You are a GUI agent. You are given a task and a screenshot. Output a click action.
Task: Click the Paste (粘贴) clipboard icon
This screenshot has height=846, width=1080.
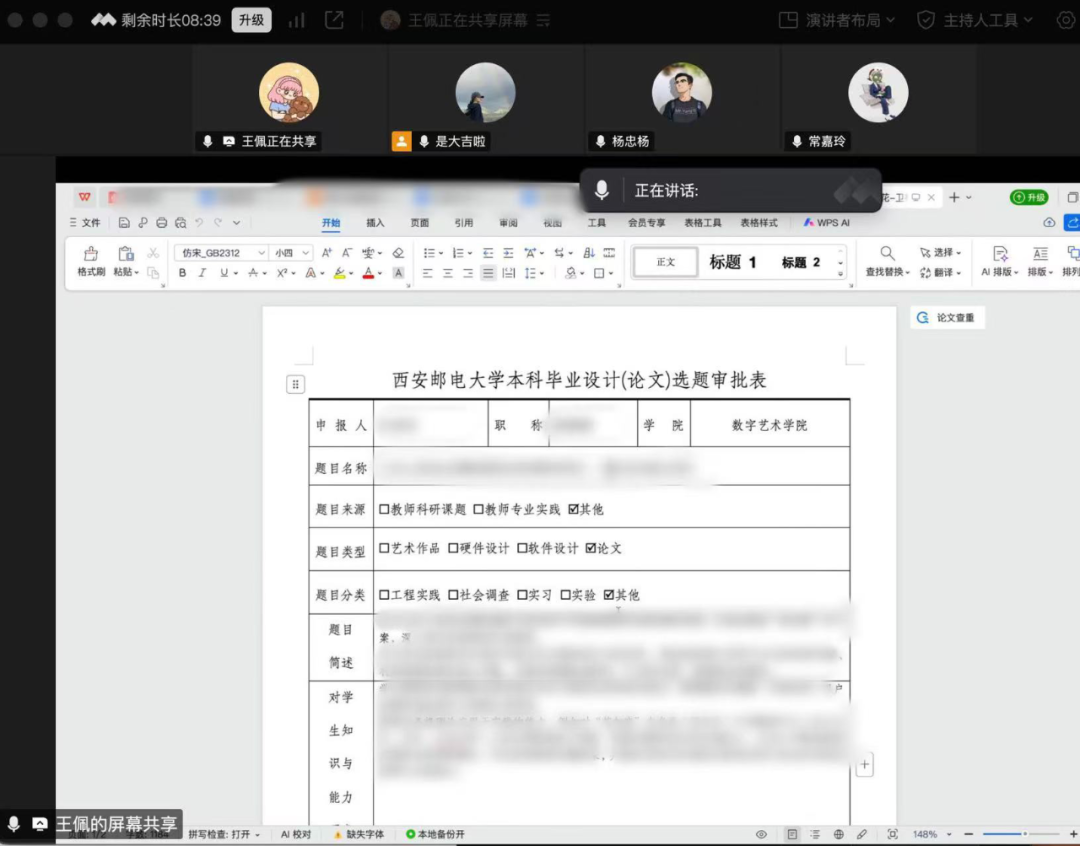(125, 254)
